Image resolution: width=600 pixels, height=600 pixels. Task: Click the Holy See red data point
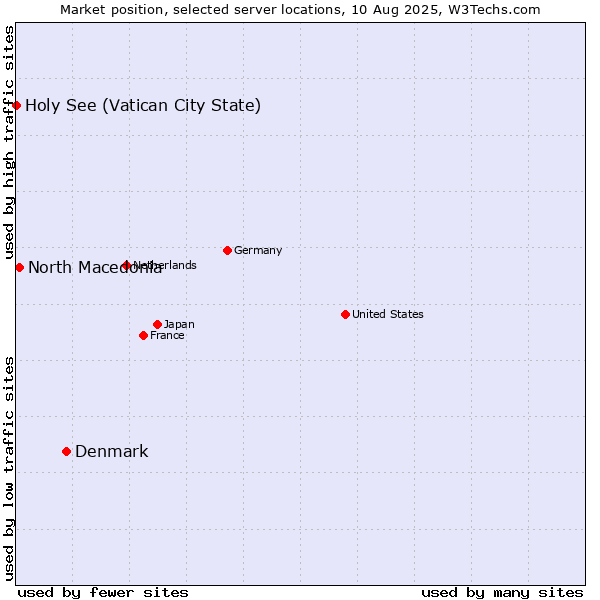16,105
